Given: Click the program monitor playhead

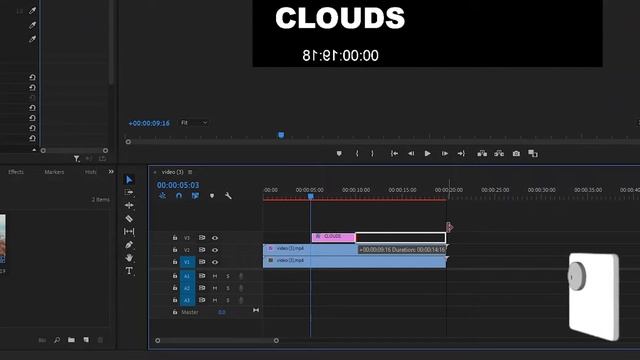Looking at the screenshot, I should point(281,135).
